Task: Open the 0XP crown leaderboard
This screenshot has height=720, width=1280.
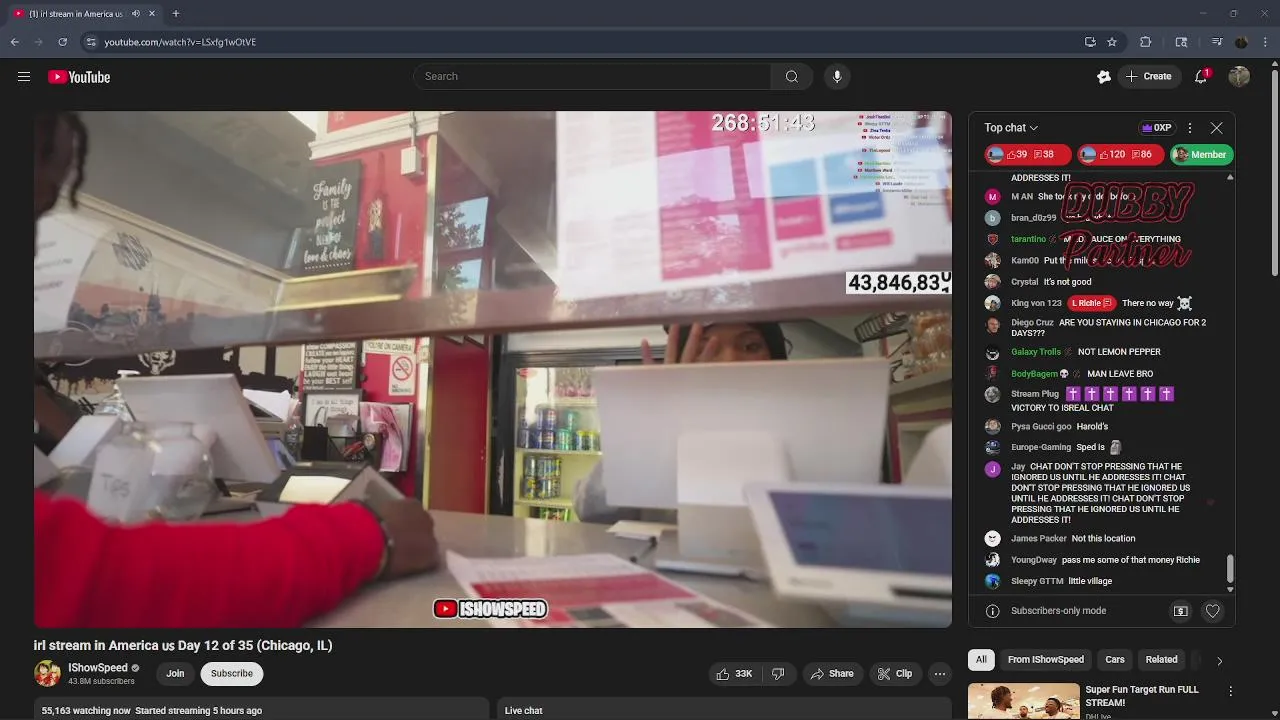Action: pos(1157,128)
